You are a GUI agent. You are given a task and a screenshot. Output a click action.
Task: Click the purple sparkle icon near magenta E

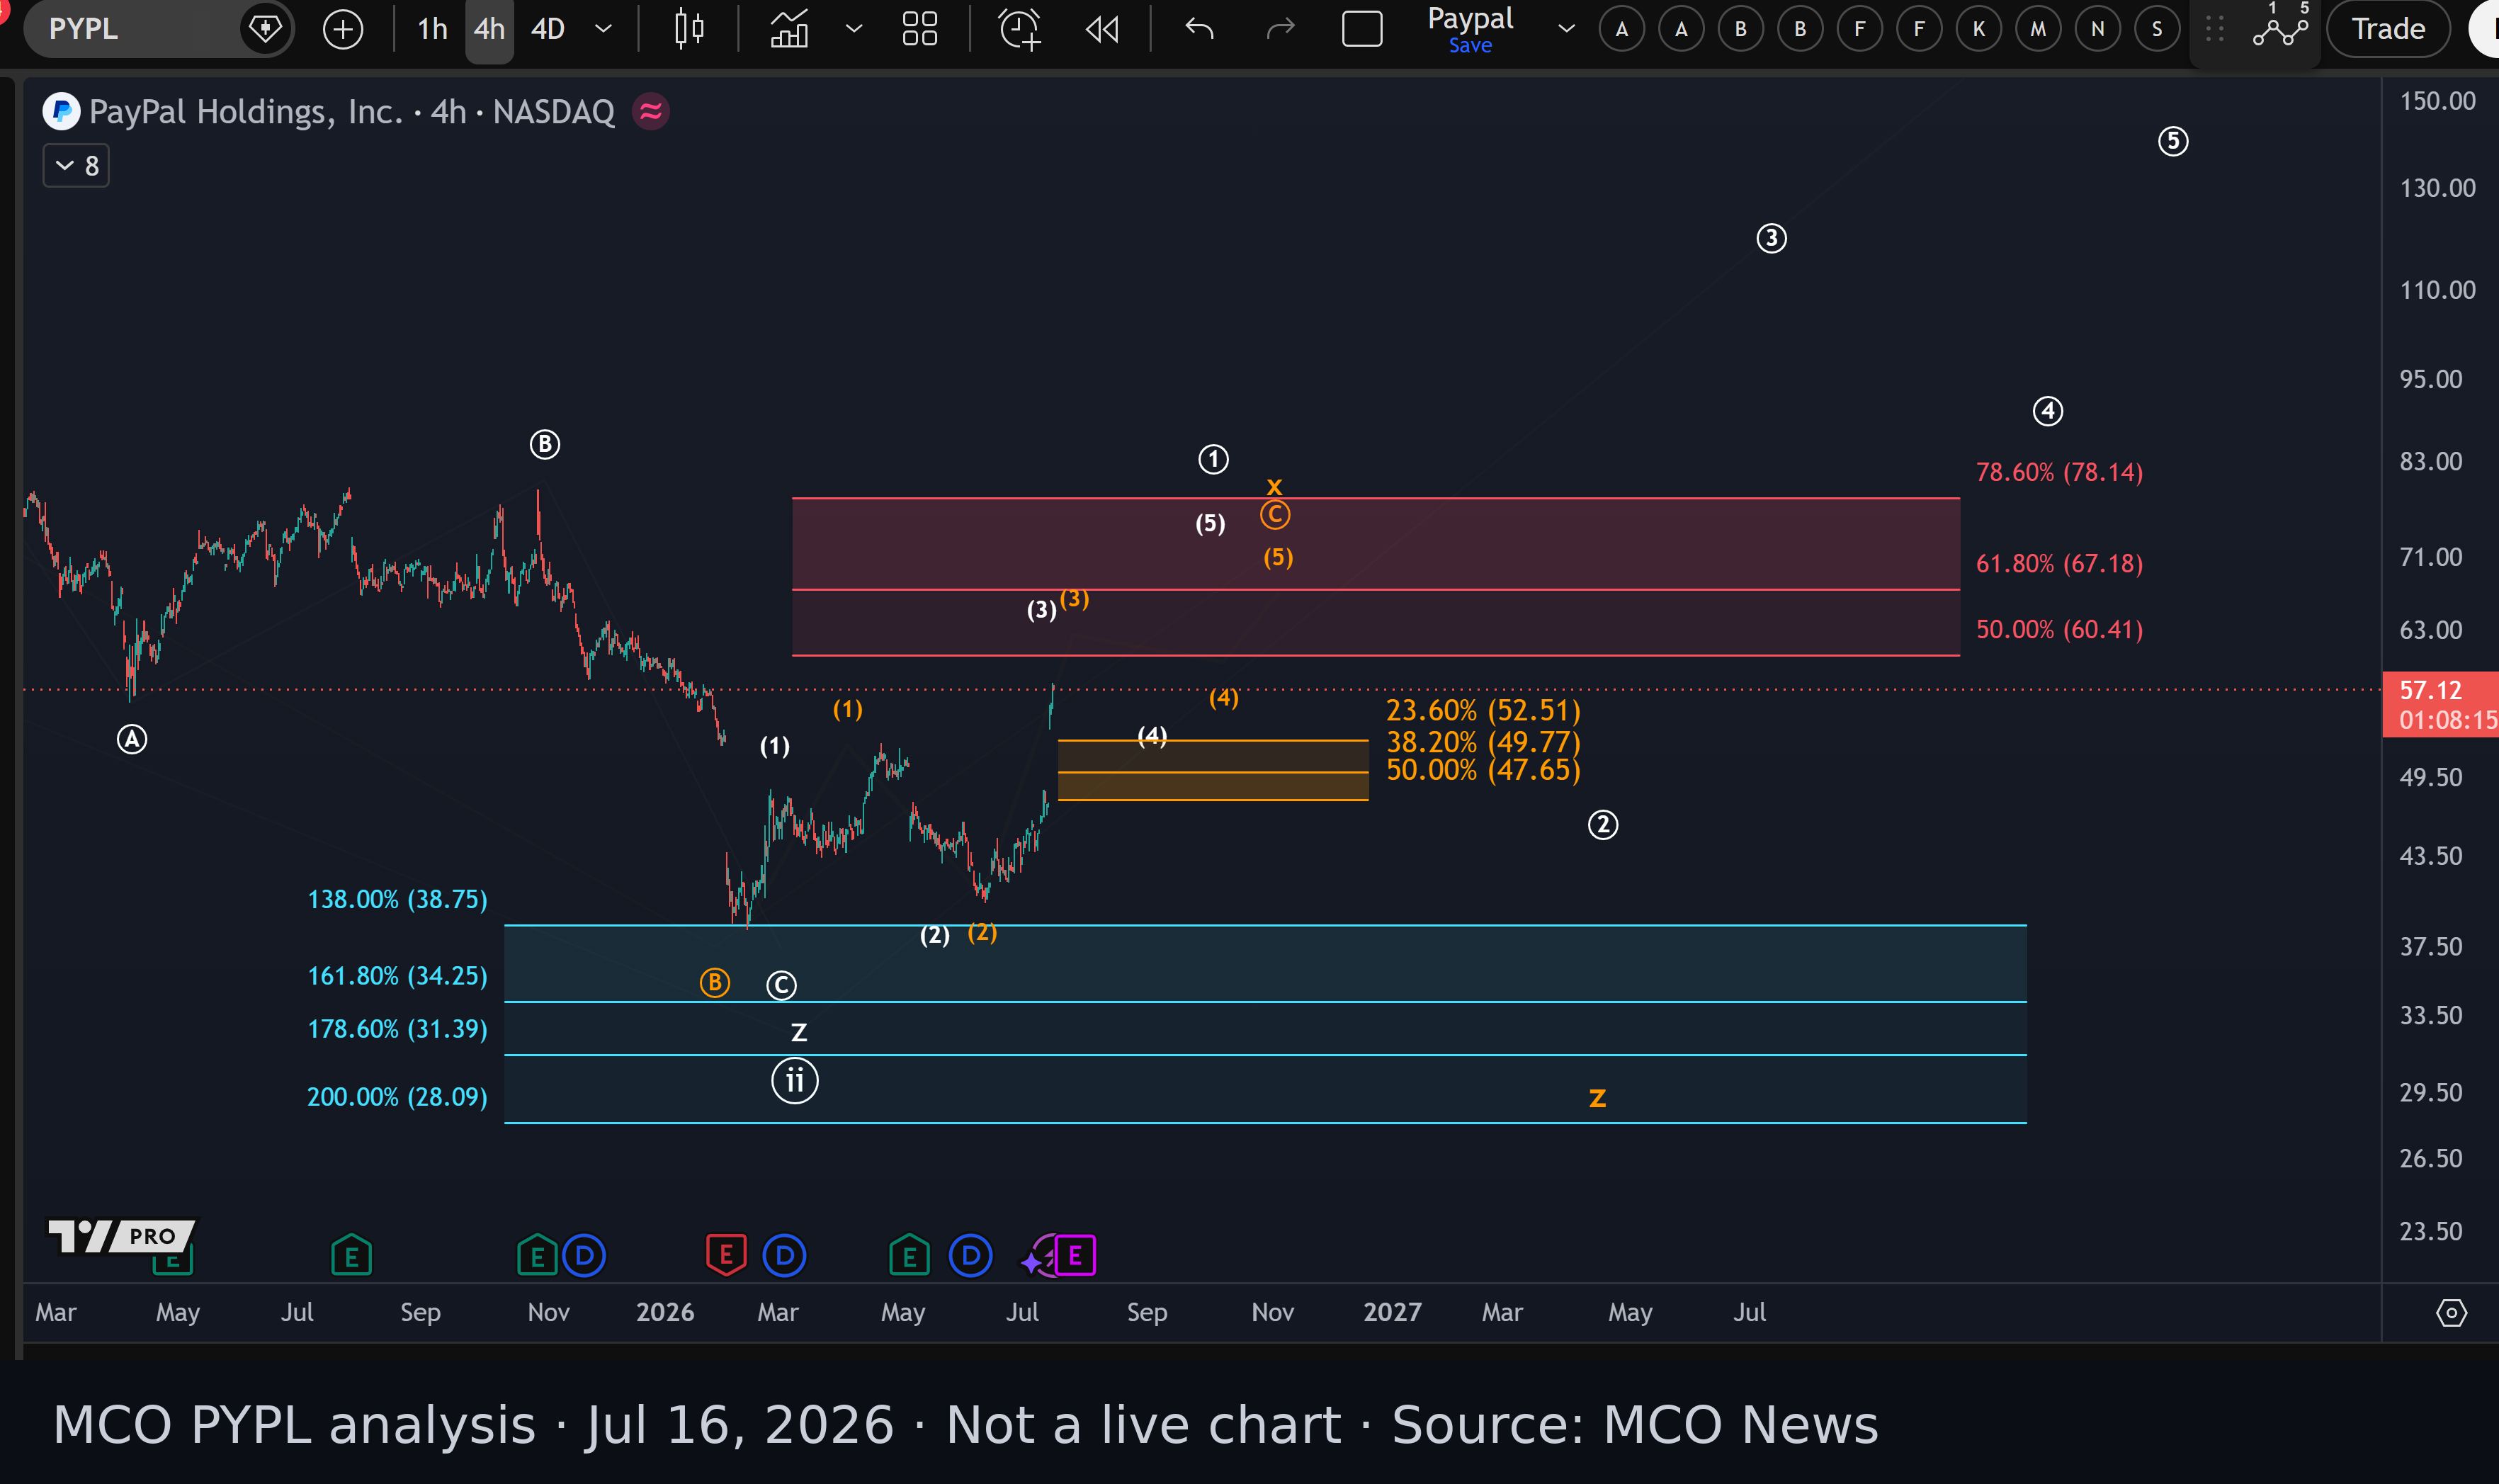click(1032, 1262)
